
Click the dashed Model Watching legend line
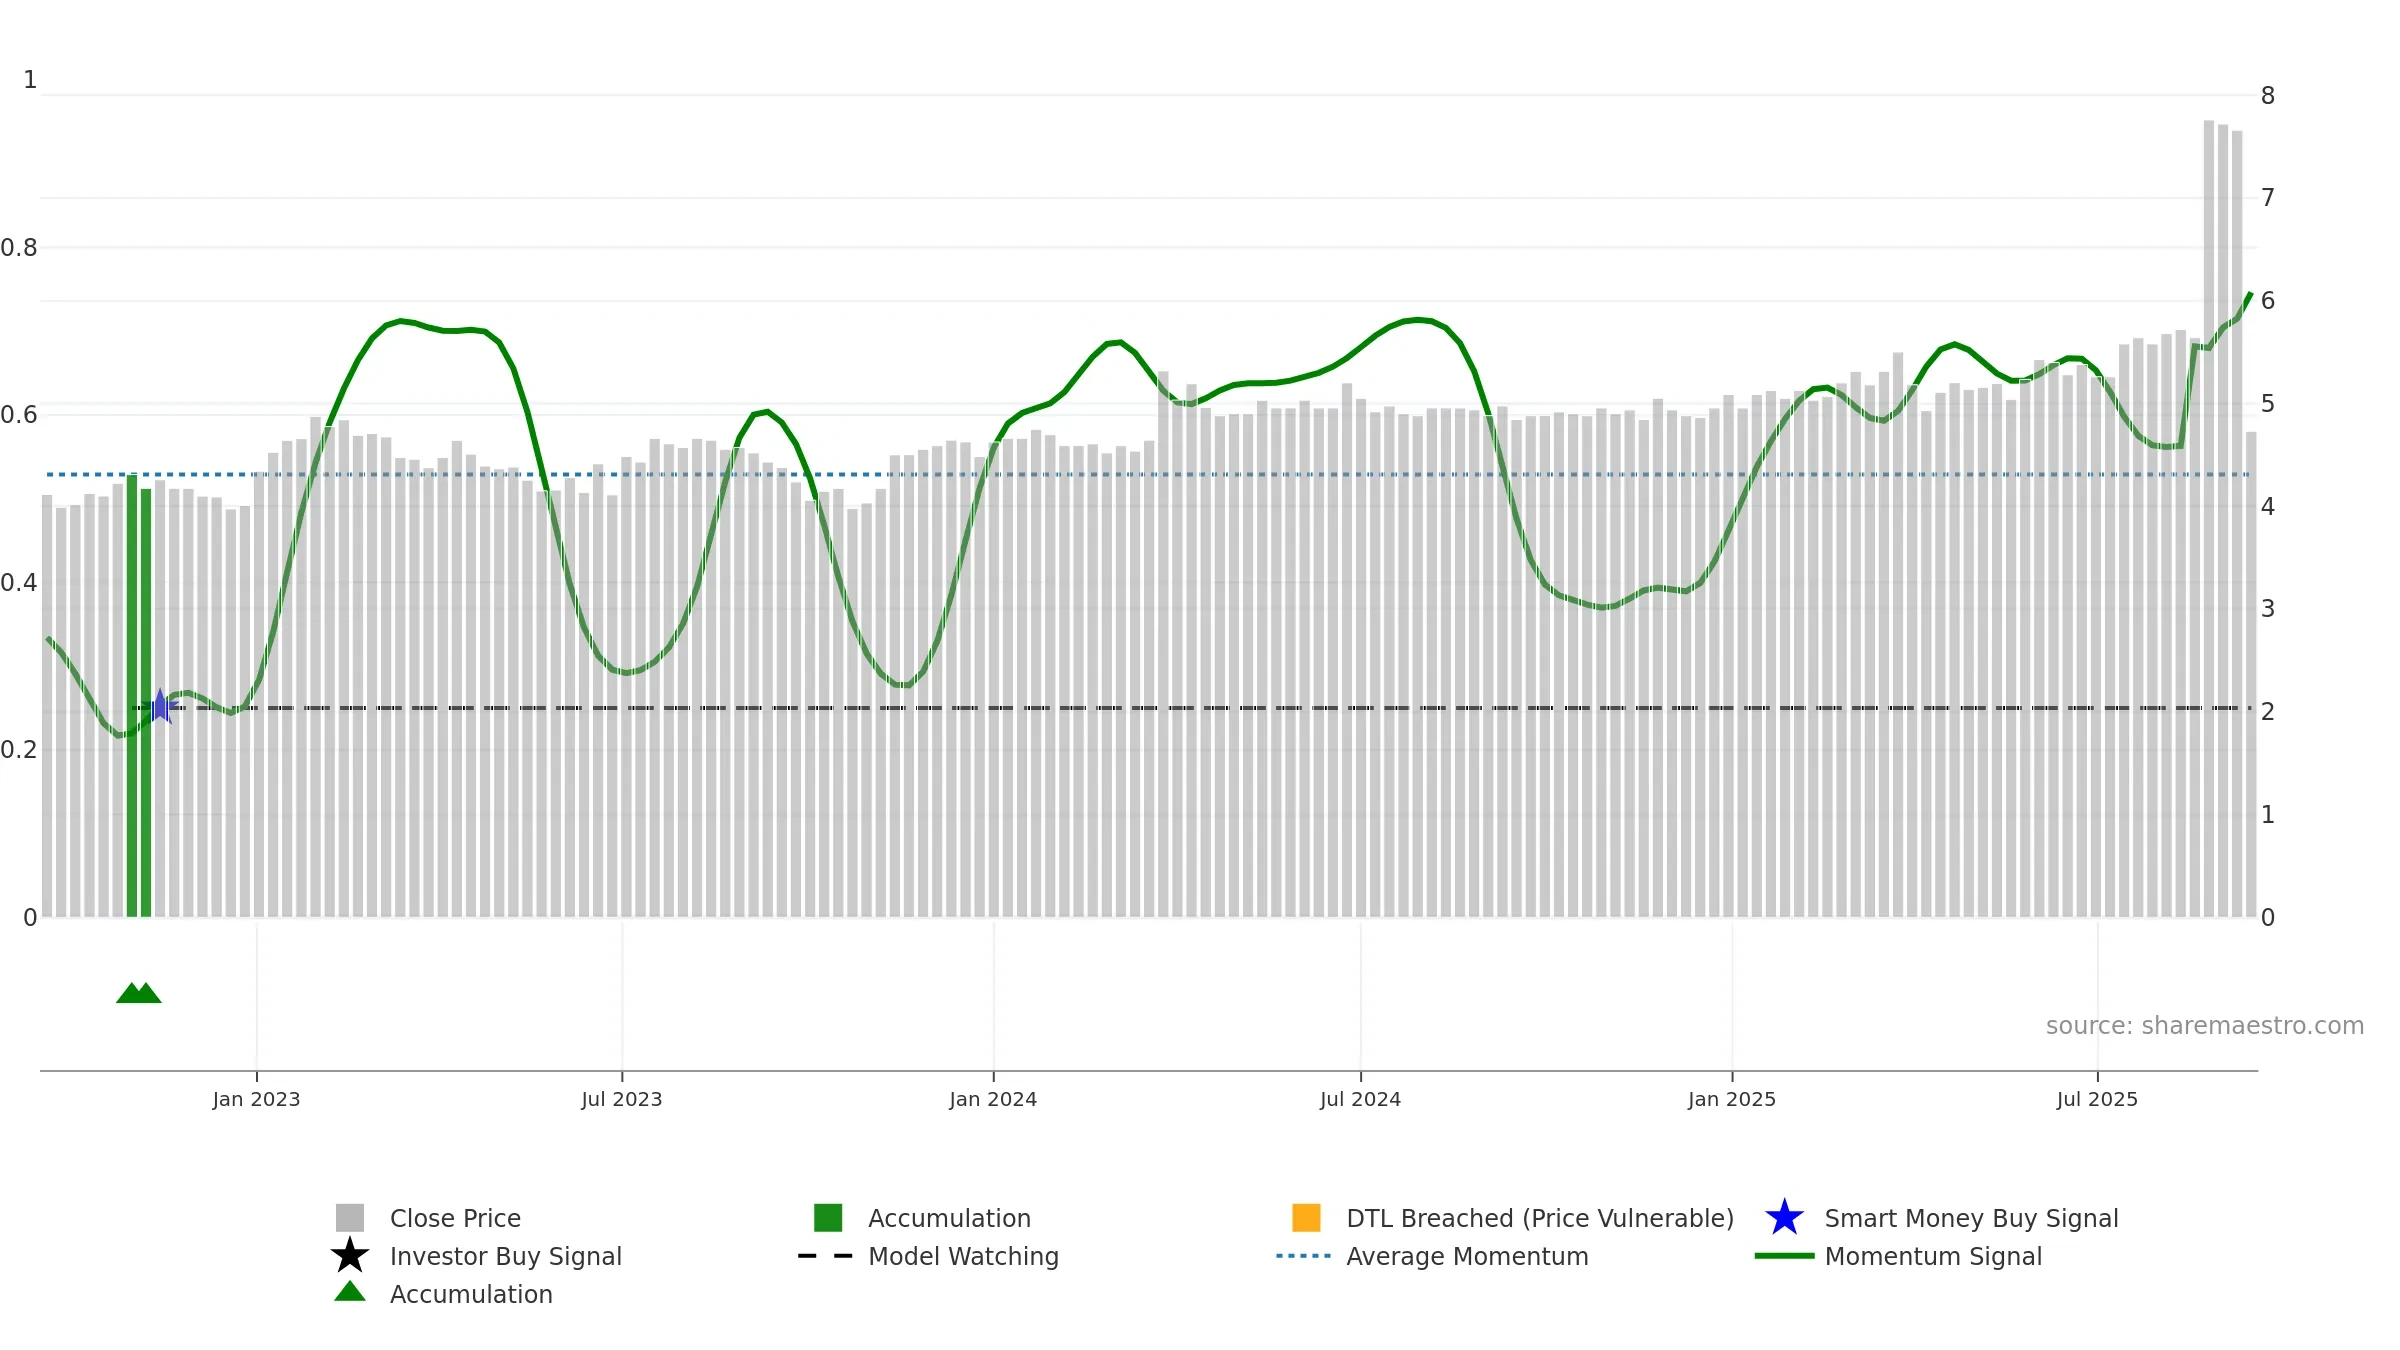[x=825, y=1255]
